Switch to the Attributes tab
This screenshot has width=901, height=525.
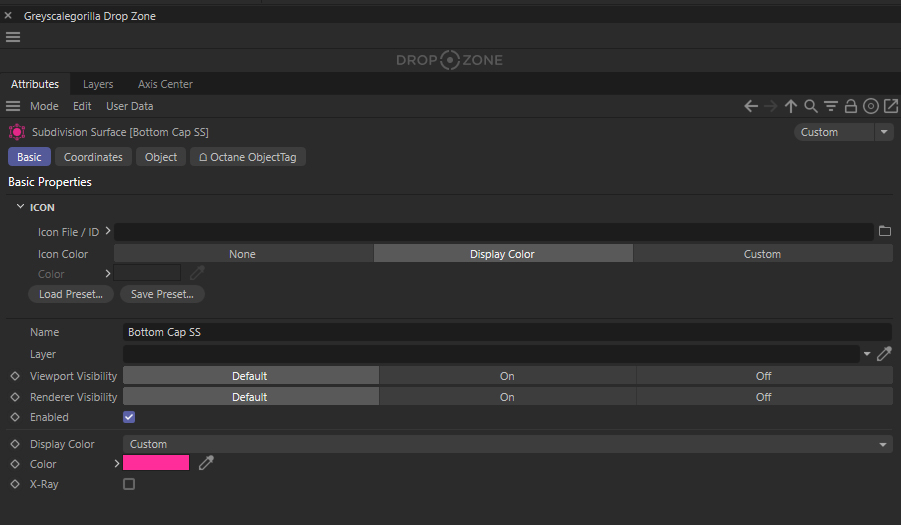(35, 84)
